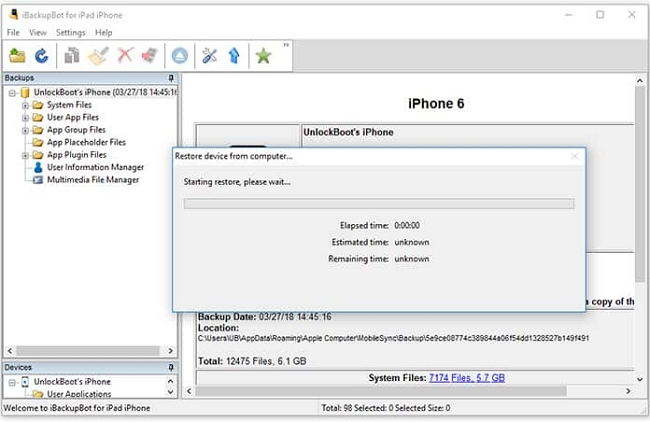
Task: Click the restore progress bar
Action: 379,204
